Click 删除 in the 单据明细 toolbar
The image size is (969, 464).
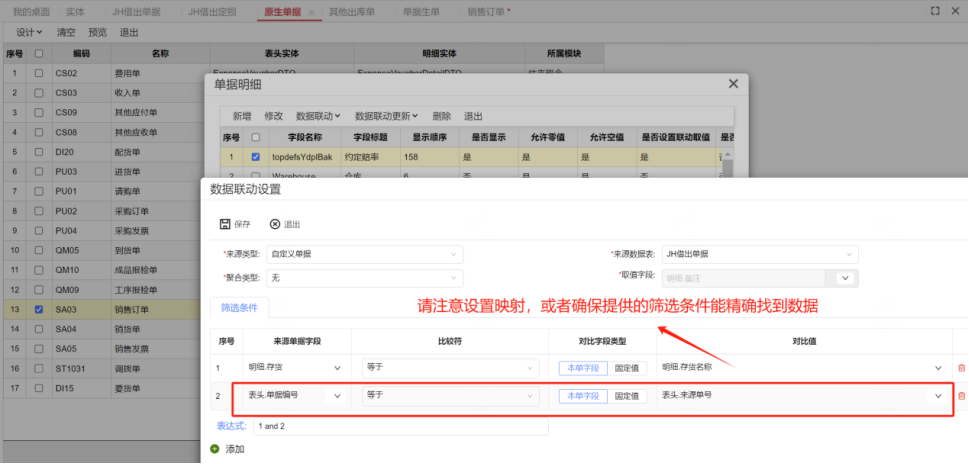441,116
